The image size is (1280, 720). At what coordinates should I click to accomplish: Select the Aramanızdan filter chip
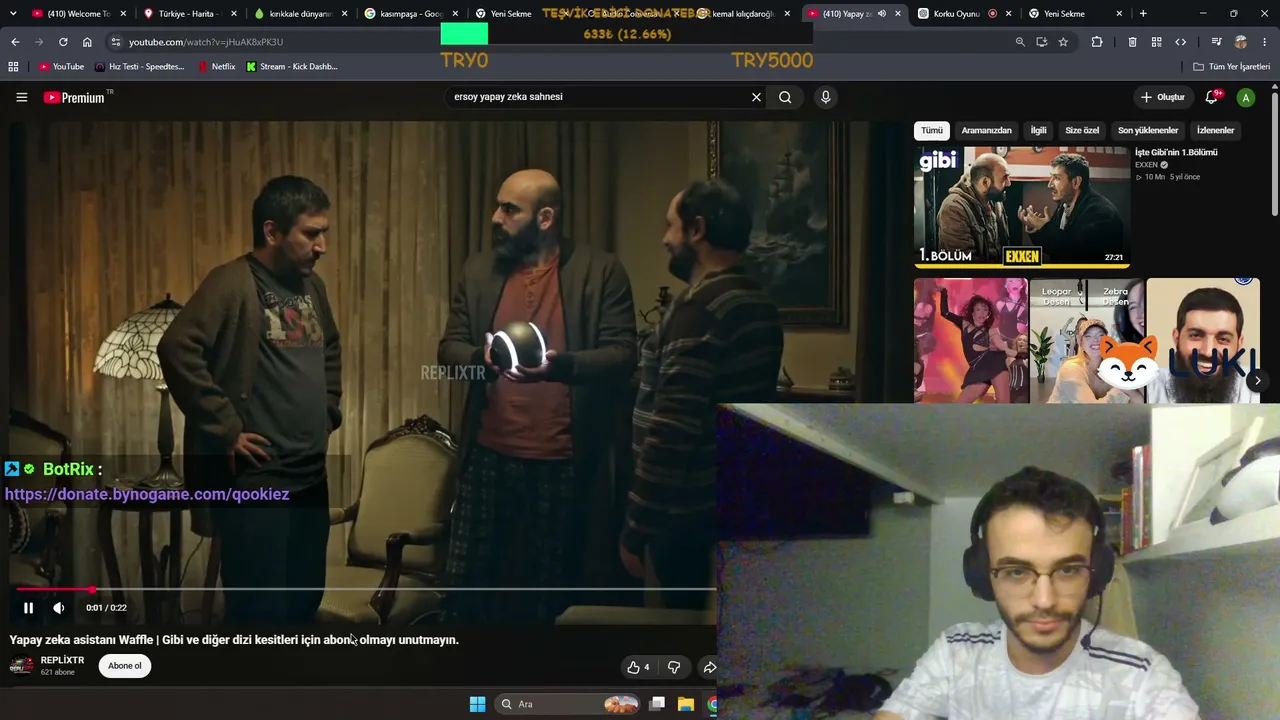[x=986, y=130]
